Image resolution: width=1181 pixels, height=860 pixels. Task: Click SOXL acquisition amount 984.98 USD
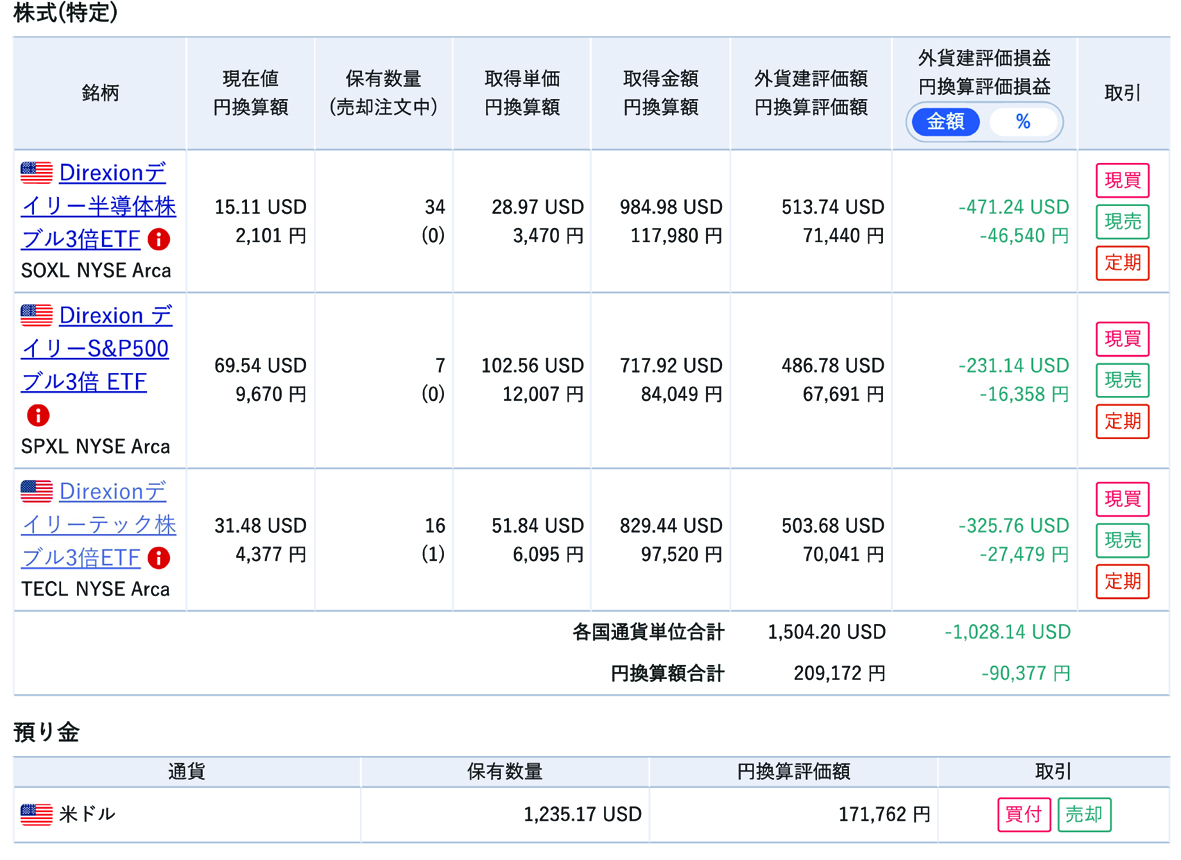click(x=670, y=207)
